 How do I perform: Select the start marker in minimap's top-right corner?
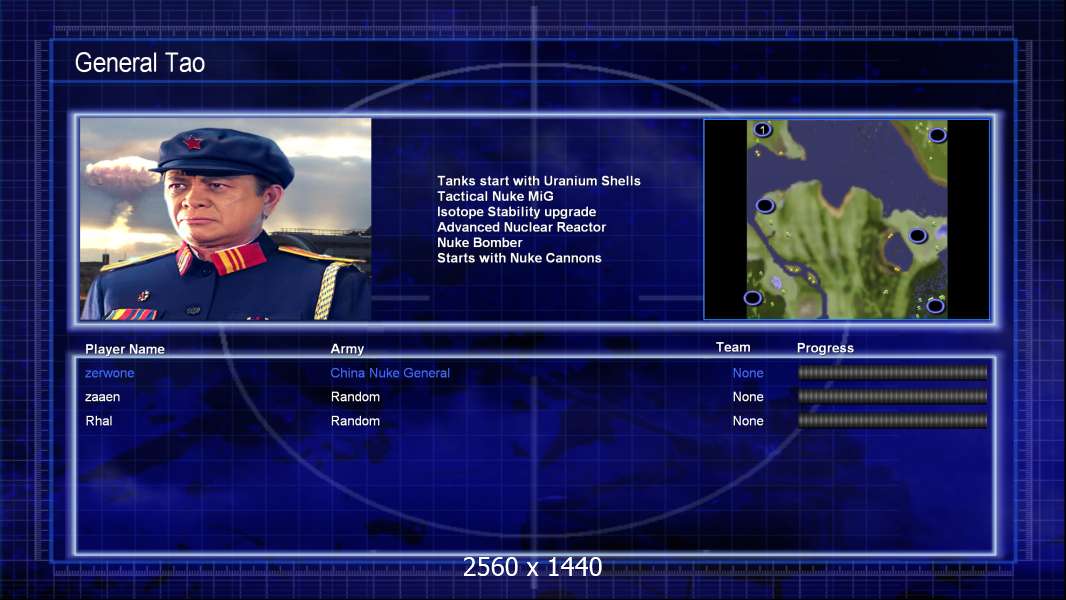(x=937, y=135)
